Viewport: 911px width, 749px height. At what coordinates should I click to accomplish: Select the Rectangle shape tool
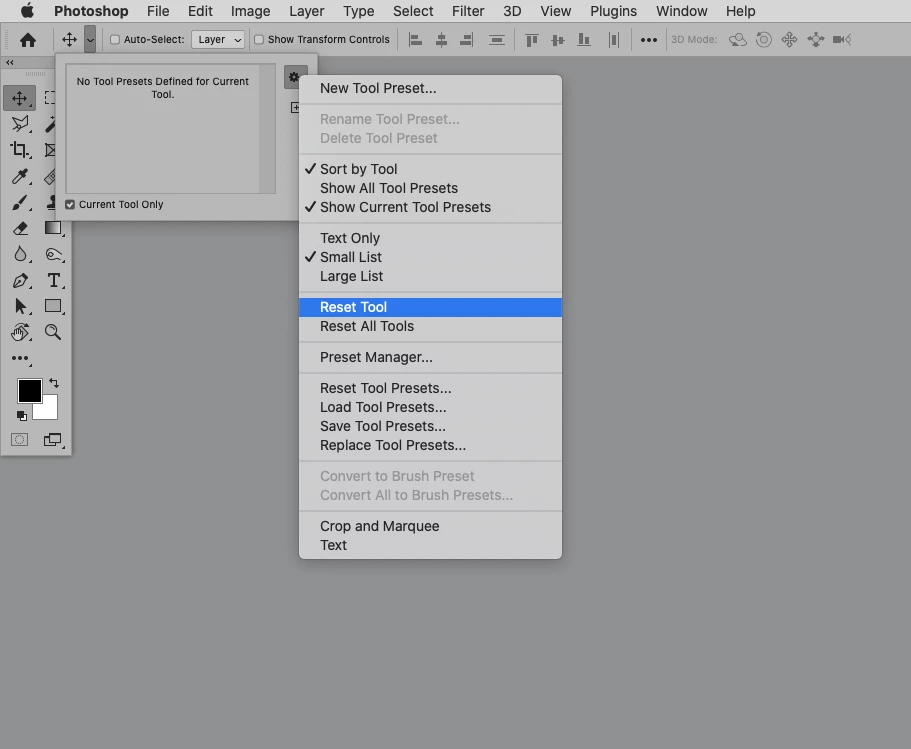tap(53, 306)
